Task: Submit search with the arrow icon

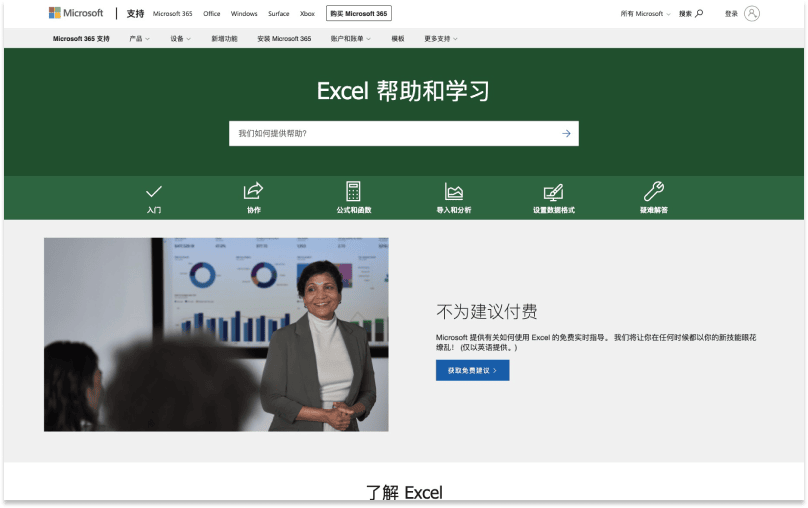Action: [x=566, y=133]
